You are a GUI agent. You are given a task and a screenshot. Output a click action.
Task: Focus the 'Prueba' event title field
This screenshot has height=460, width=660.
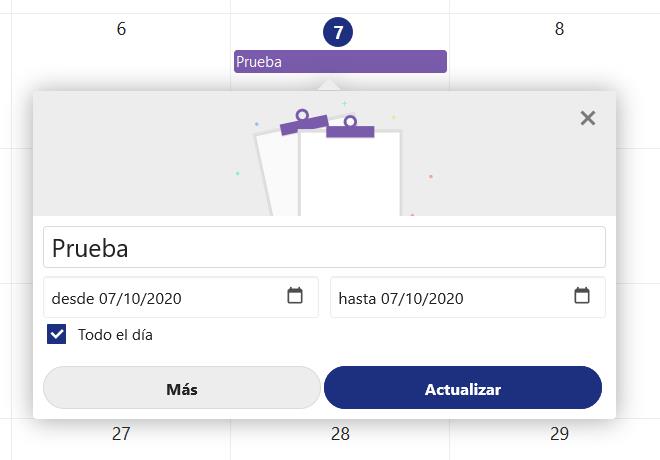(x=324, y=247)
